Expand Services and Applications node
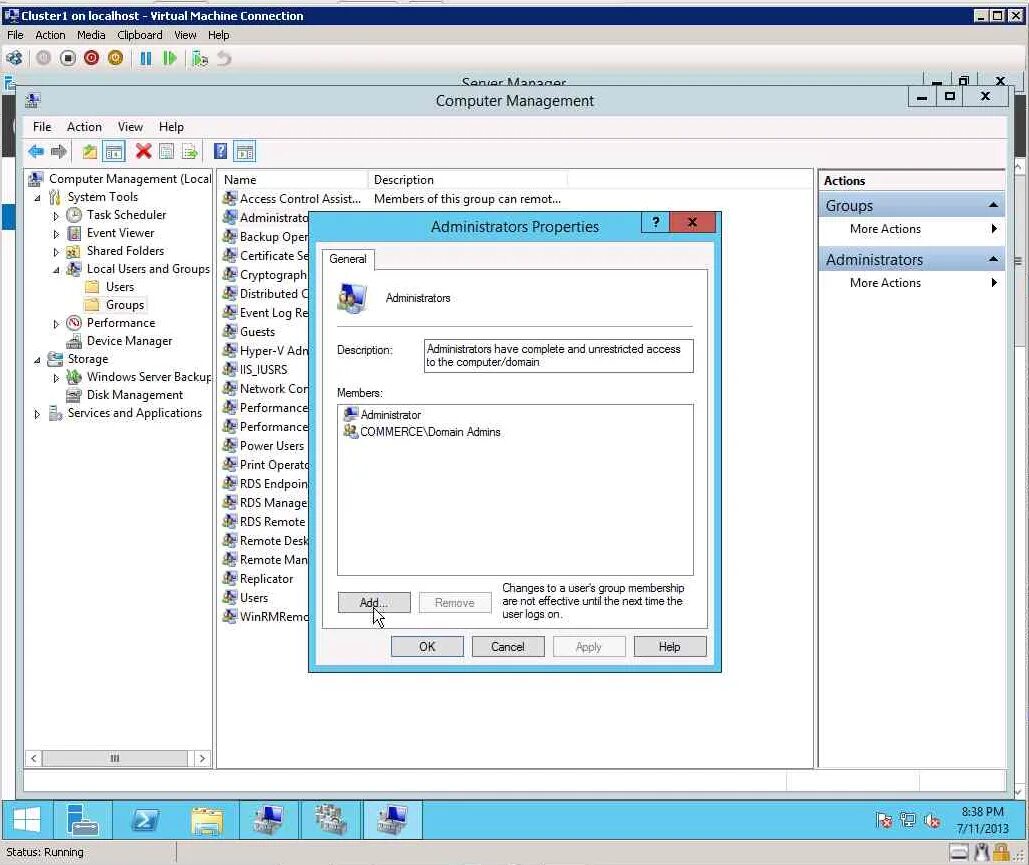This screenshot has height=865, width=1029. click(37, 414)
